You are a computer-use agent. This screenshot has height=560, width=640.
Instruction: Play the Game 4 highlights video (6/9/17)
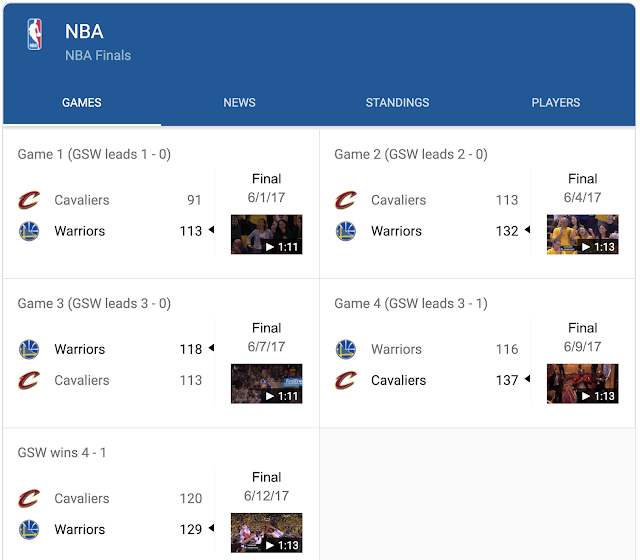coord(582,384)
